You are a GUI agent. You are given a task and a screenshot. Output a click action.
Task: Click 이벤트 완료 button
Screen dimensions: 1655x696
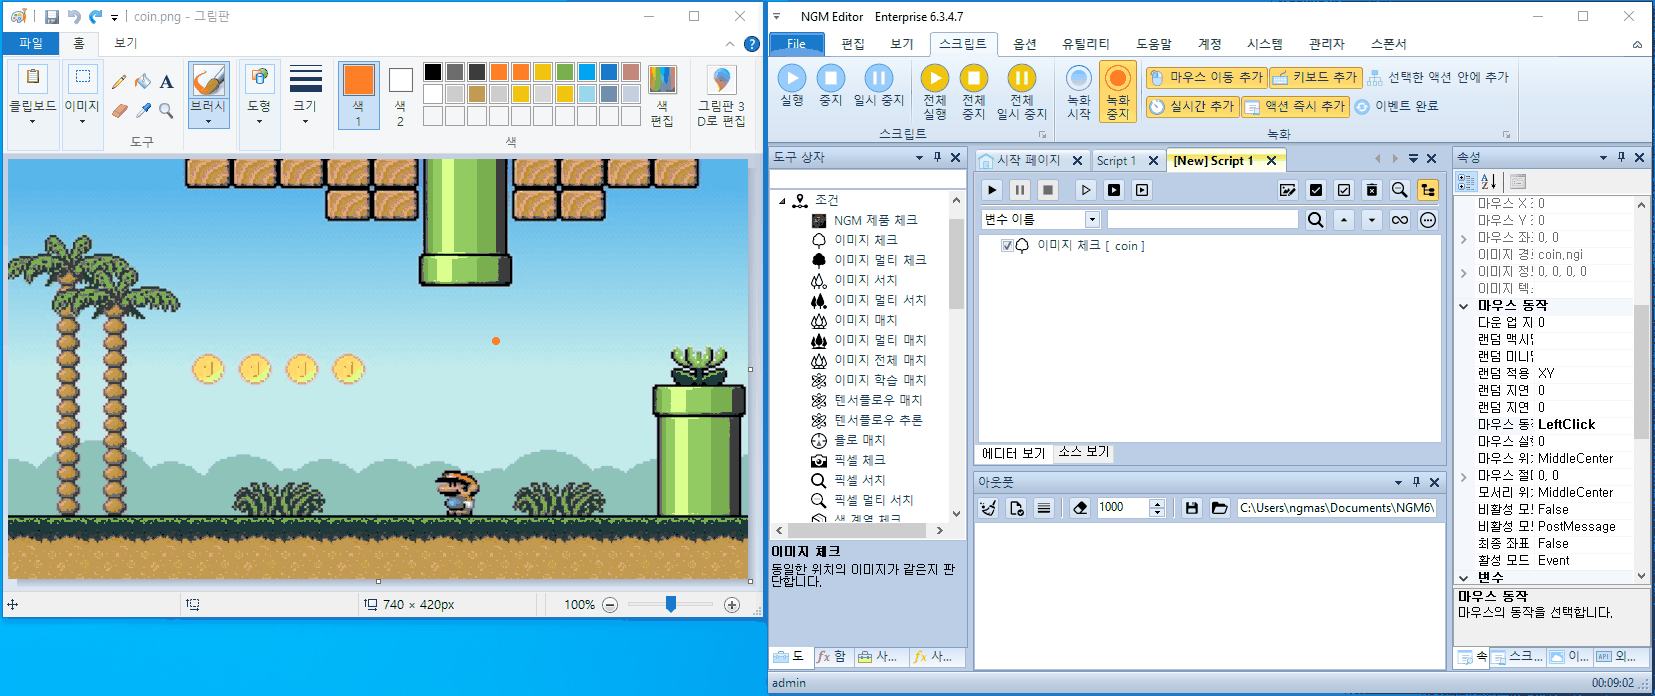pyautogui.click(x=1397, y=106)
